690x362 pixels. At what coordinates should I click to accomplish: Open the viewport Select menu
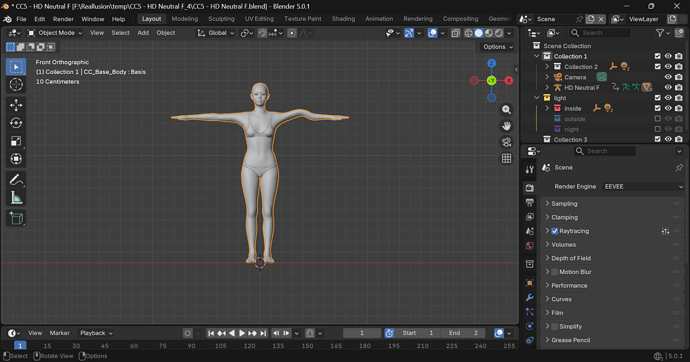coord(120,33)
